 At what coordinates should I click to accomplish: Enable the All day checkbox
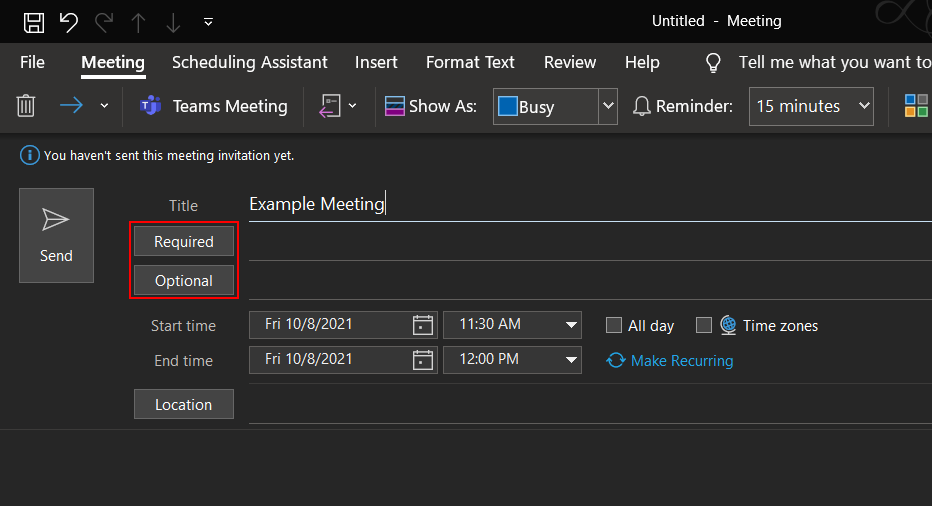(614, 325)
